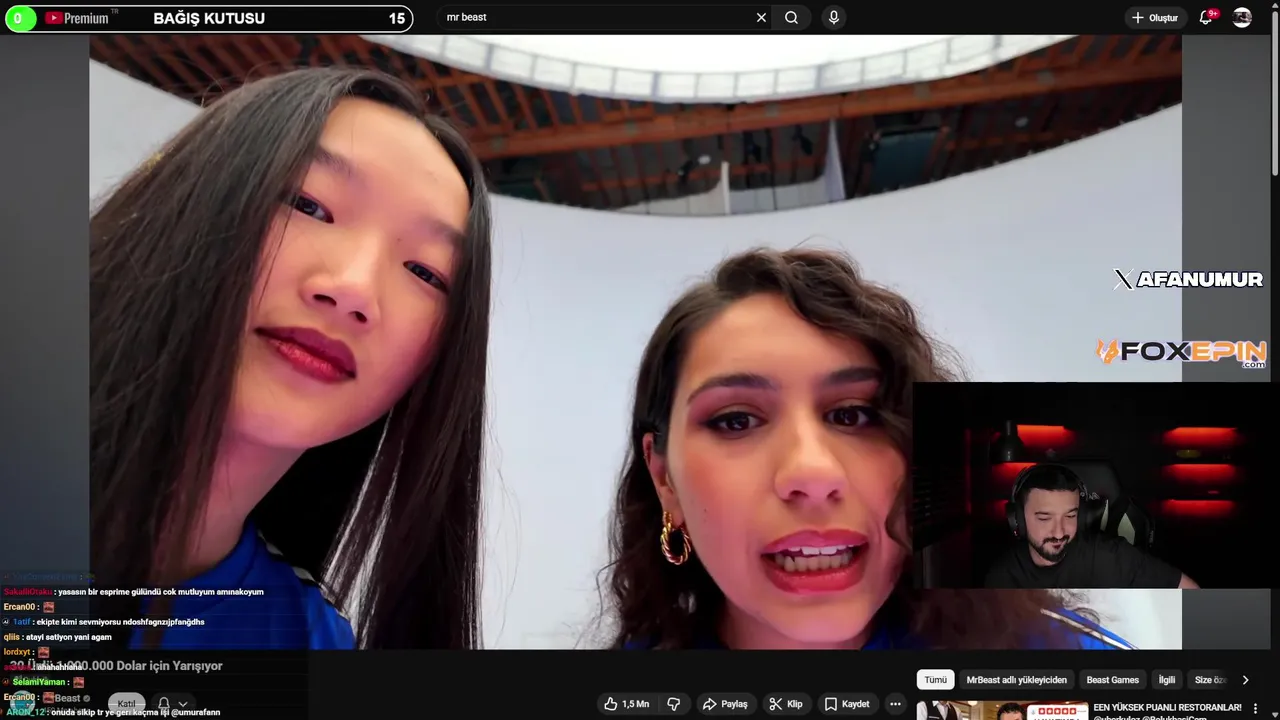Click the 'EEN YÜKSEK PUANLI RESTORANLAR!' title
The width and height of the screenshot is (1280, 720).
click(1168, 707)
